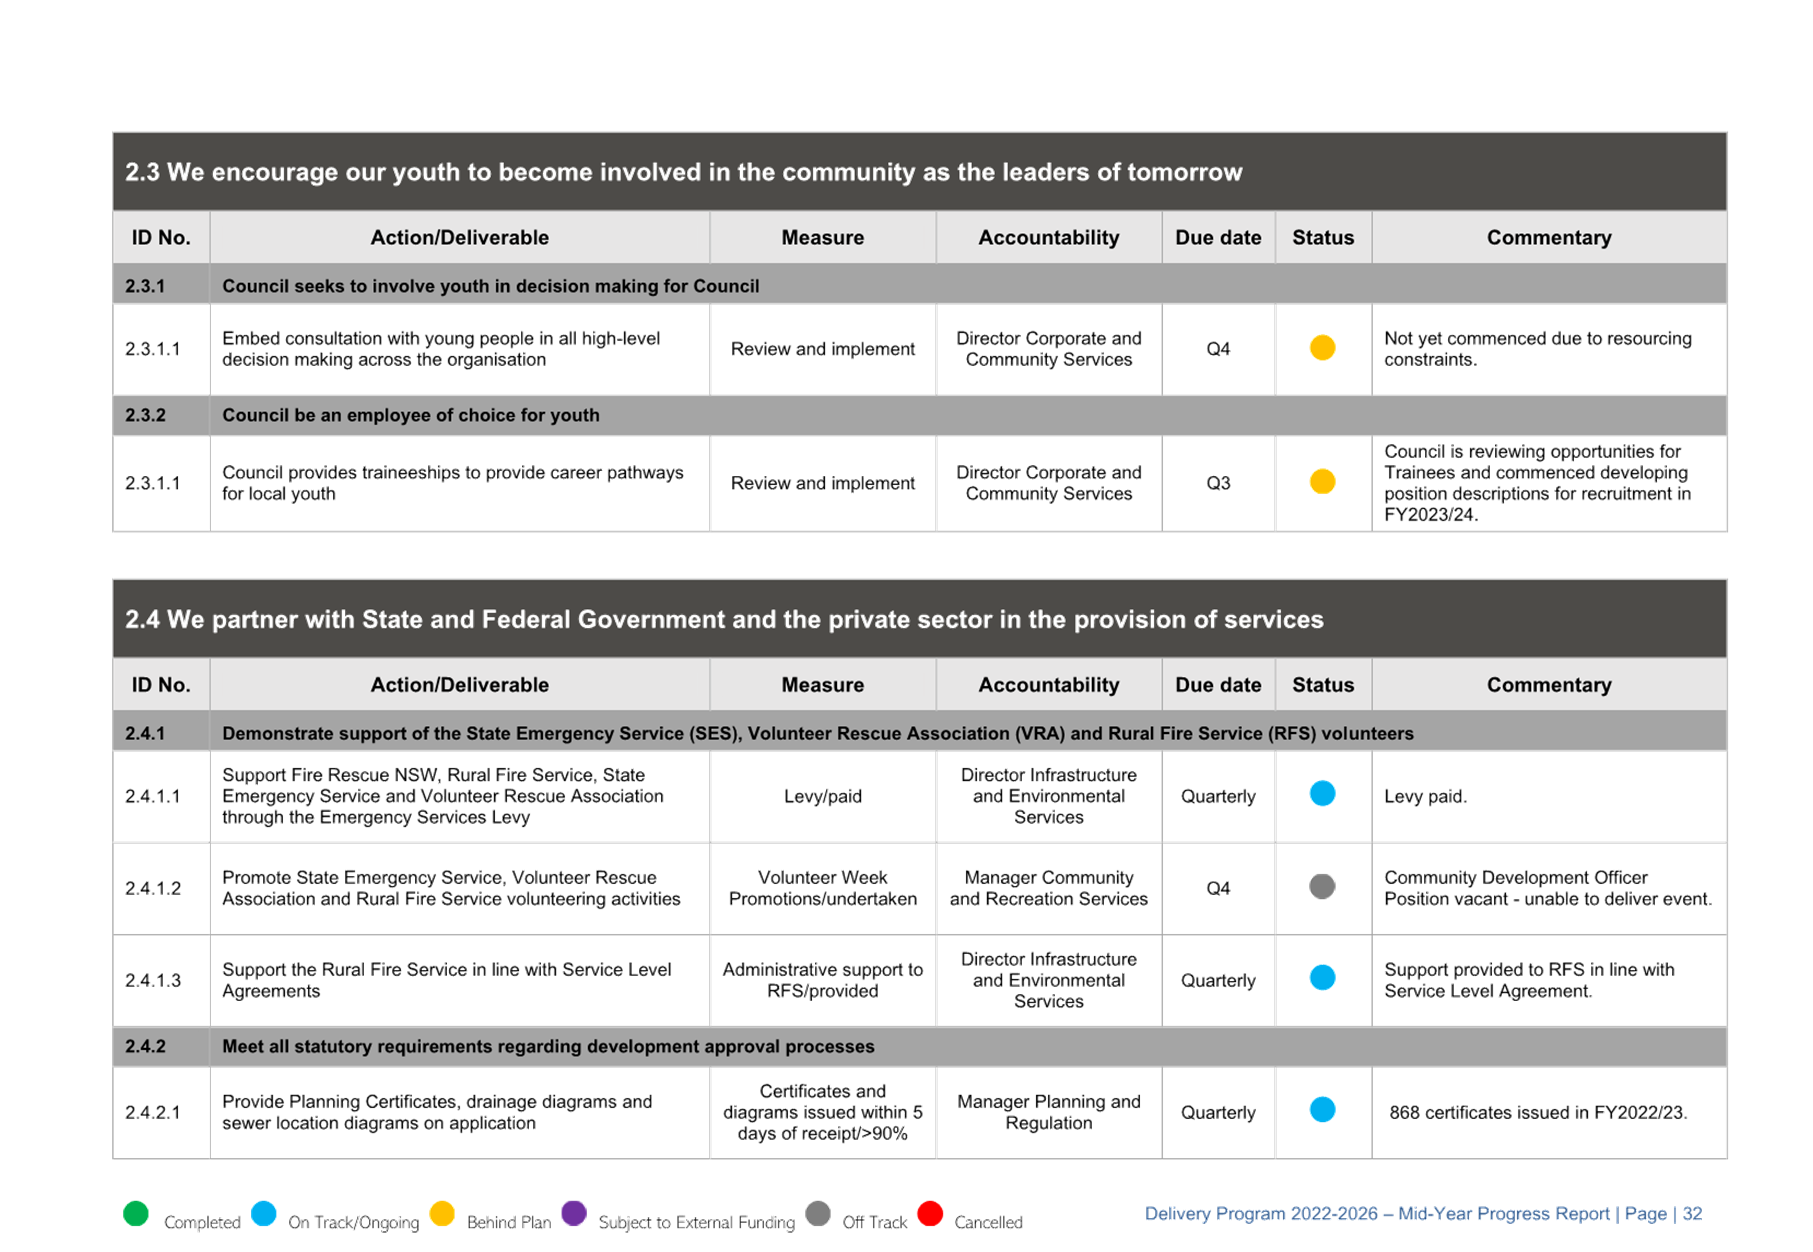Open the Delivery Program Mid Year Progress Report footer
Image resolution: width=1813 pixels, height=1252 pixels.
pyautogui.click(x=1377, y=1214)
